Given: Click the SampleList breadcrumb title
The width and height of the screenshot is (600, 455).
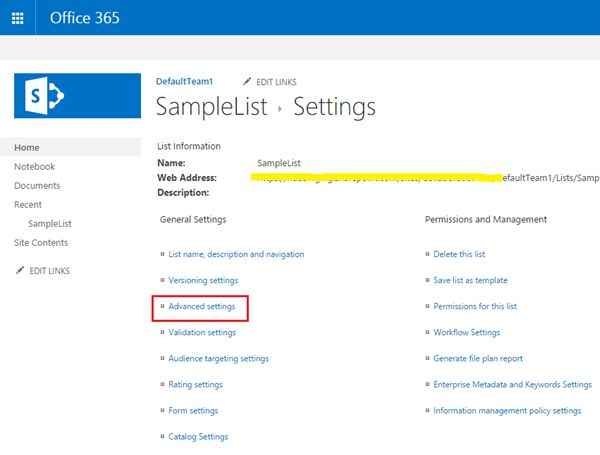Looking at the screenshot, I should point(211,106).
